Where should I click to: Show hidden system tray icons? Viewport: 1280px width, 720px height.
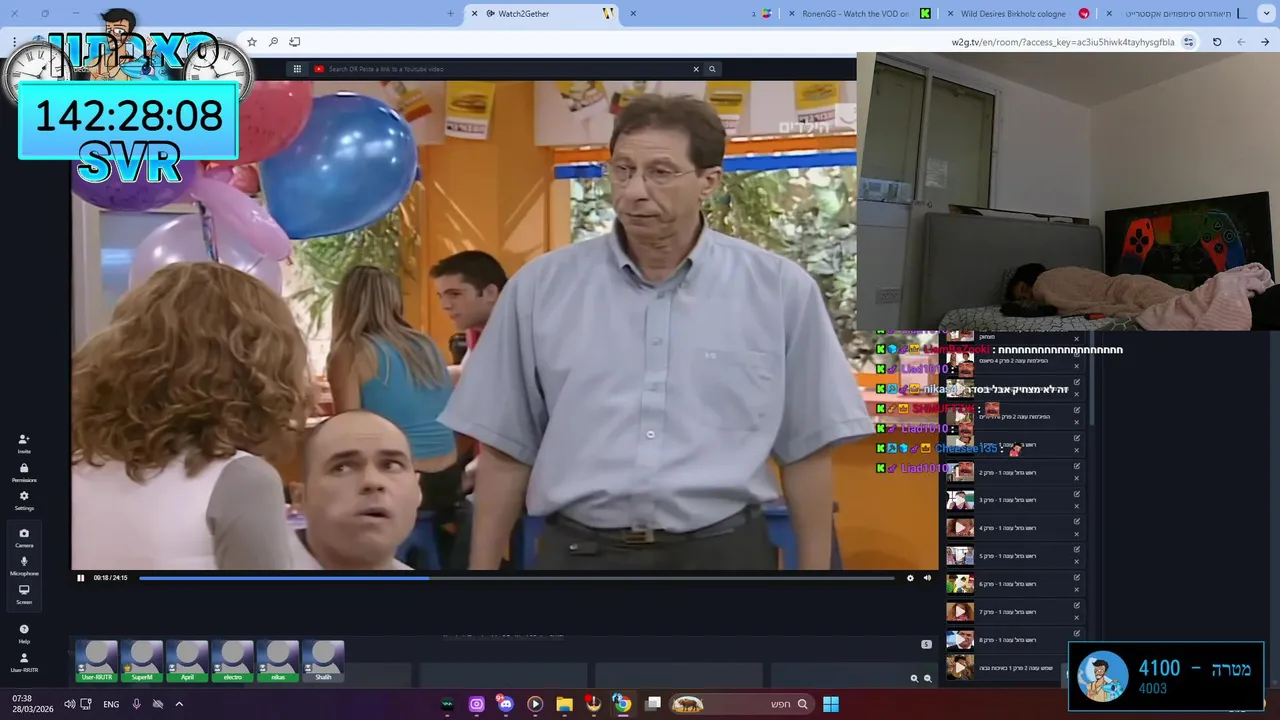tap(179, 704)
